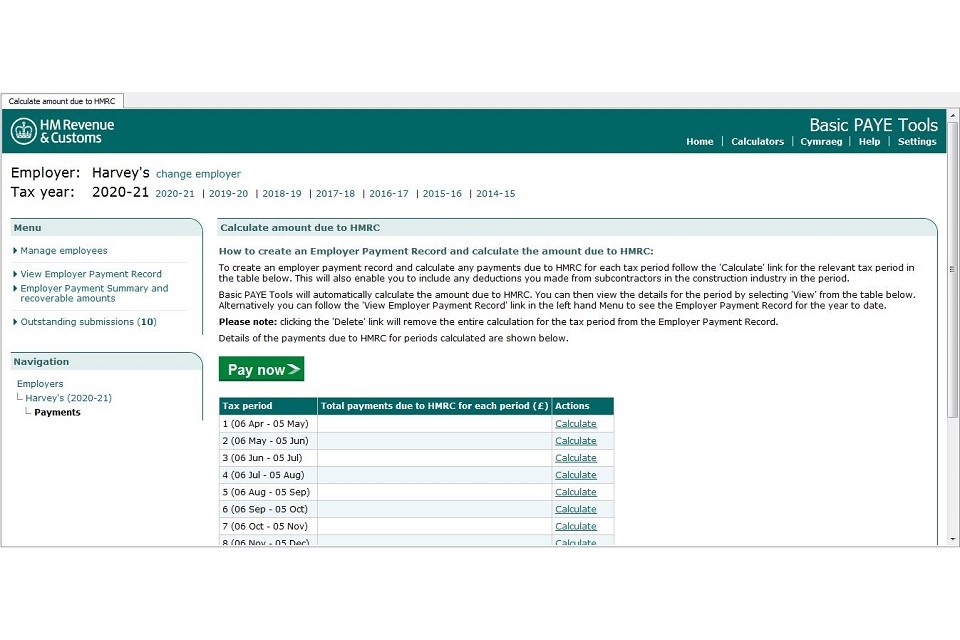Viewport: 960px width, 640px height.
Task: Click the '1 (06 Apr - 05 May)' cell
Action: (268, 424)
